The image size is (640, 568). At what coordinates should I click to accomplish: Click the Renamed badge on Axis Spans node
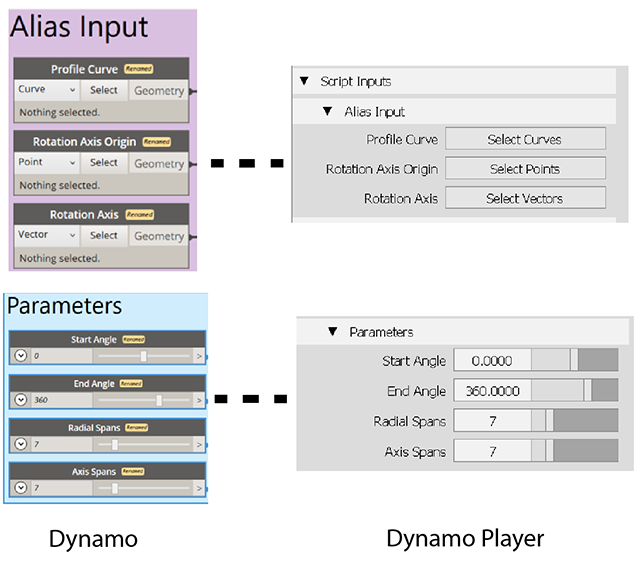click(x=133, y=471)
